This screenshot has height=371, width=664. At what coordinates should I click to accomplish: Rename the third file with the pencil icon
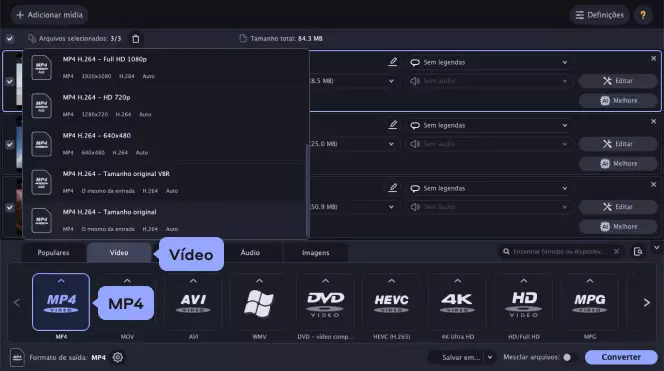(x=393, y=188)
